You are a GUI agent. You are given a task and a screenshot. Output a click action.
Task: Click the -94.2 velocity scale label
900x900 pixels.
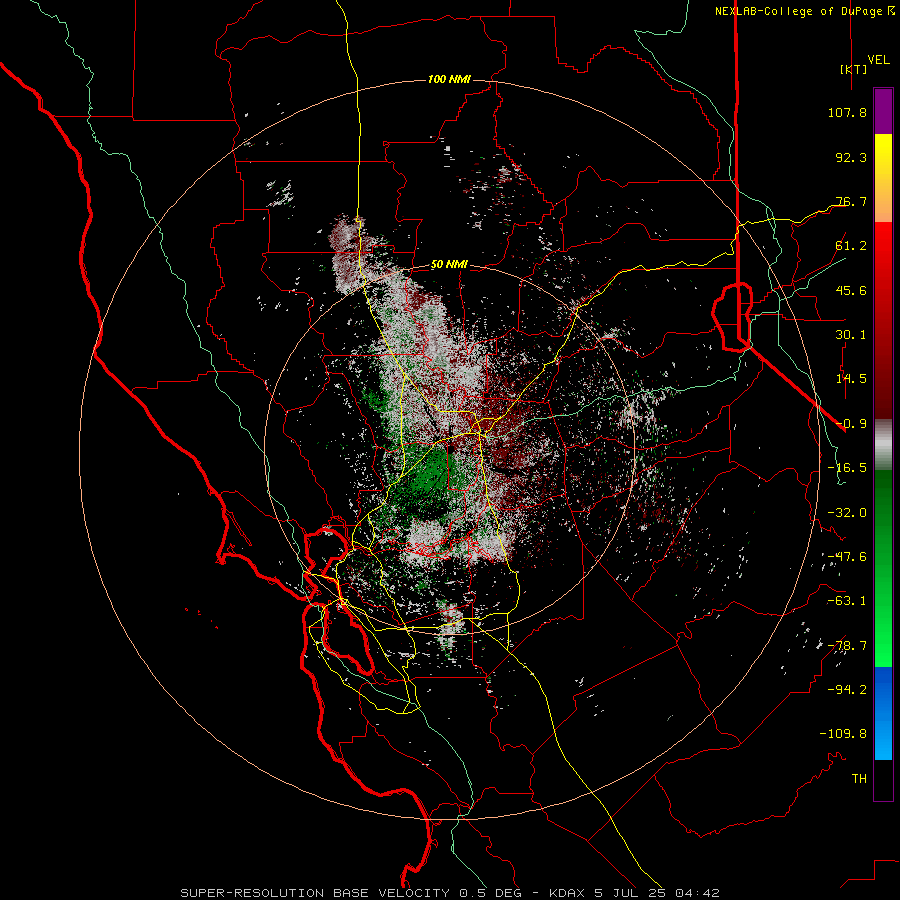point(847,690)
